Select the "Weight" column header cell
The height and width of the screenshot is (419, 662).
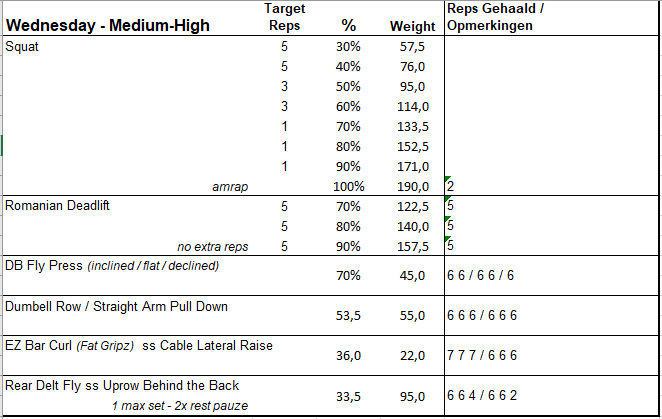point(412,26)
